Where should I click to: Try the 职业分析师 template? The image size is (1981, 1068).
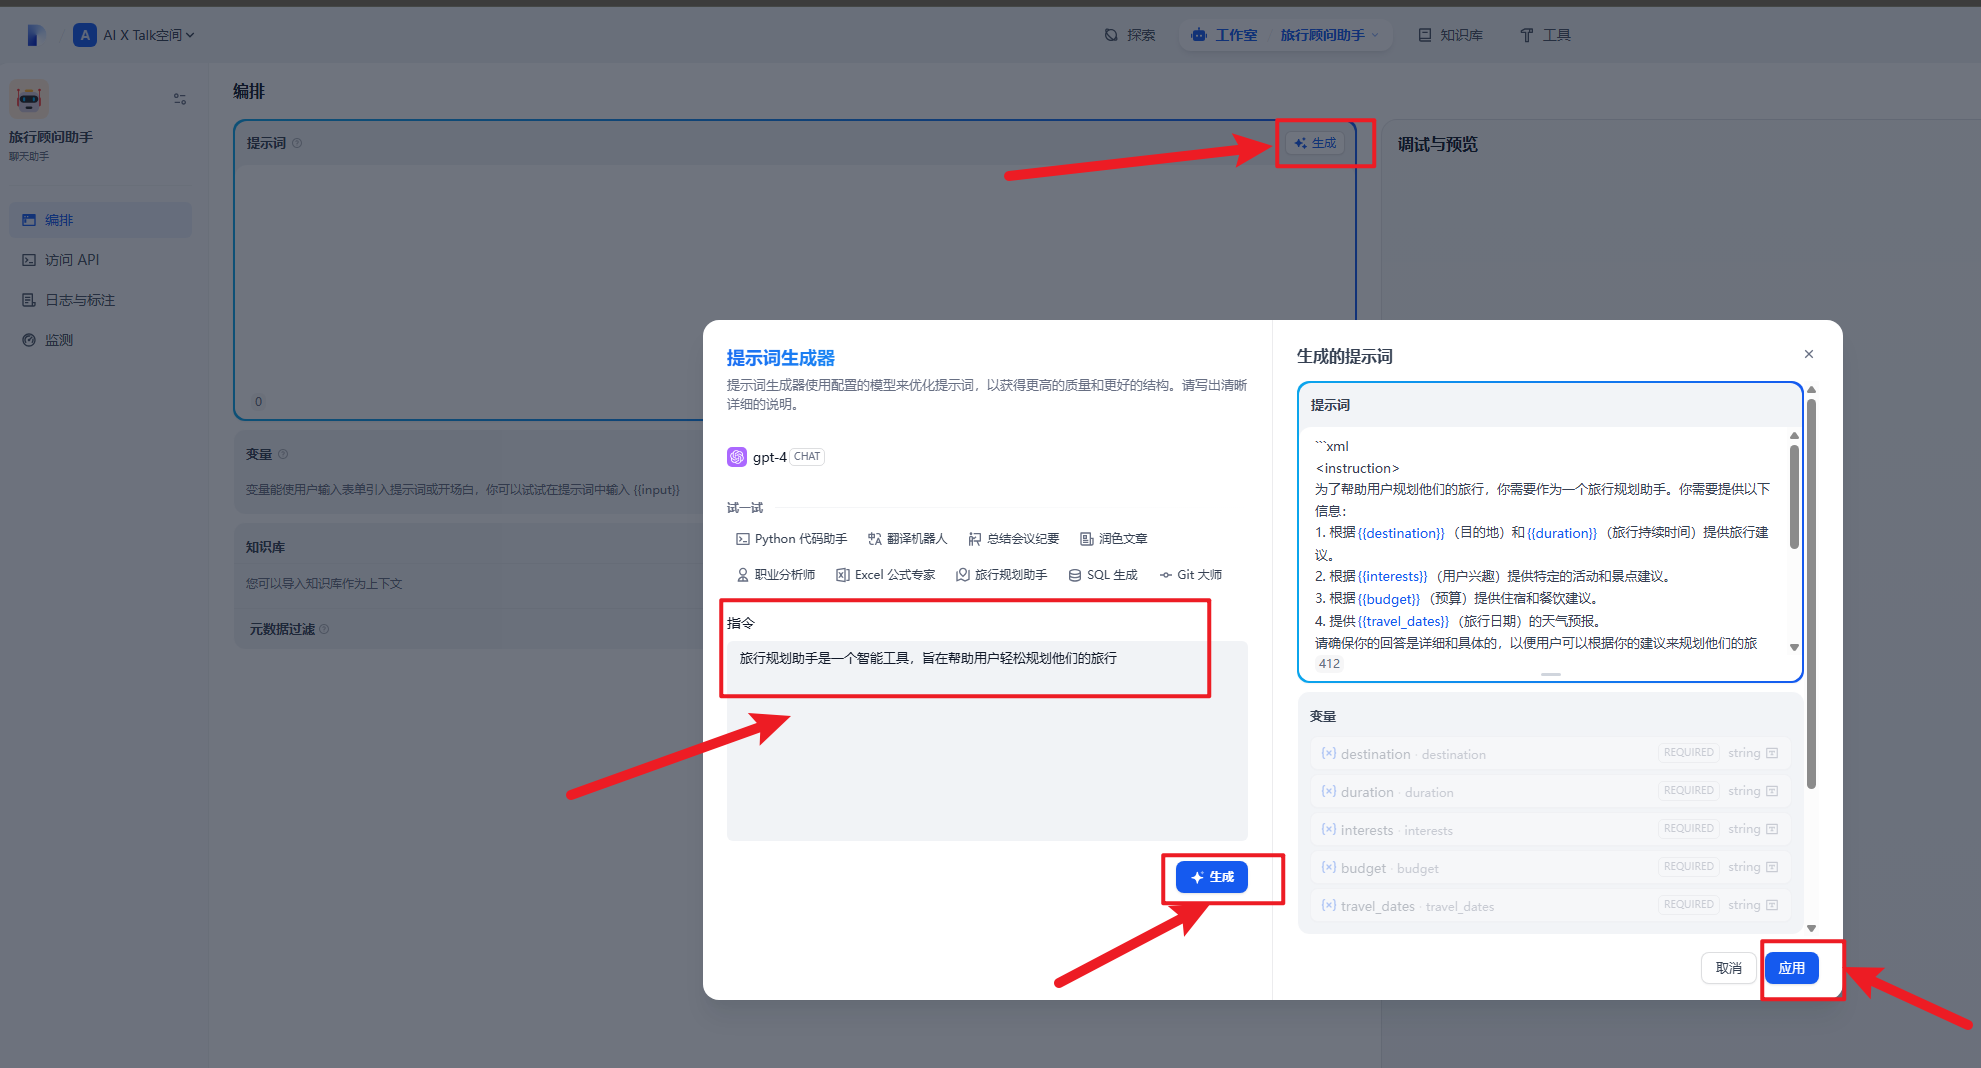point(775,575)
